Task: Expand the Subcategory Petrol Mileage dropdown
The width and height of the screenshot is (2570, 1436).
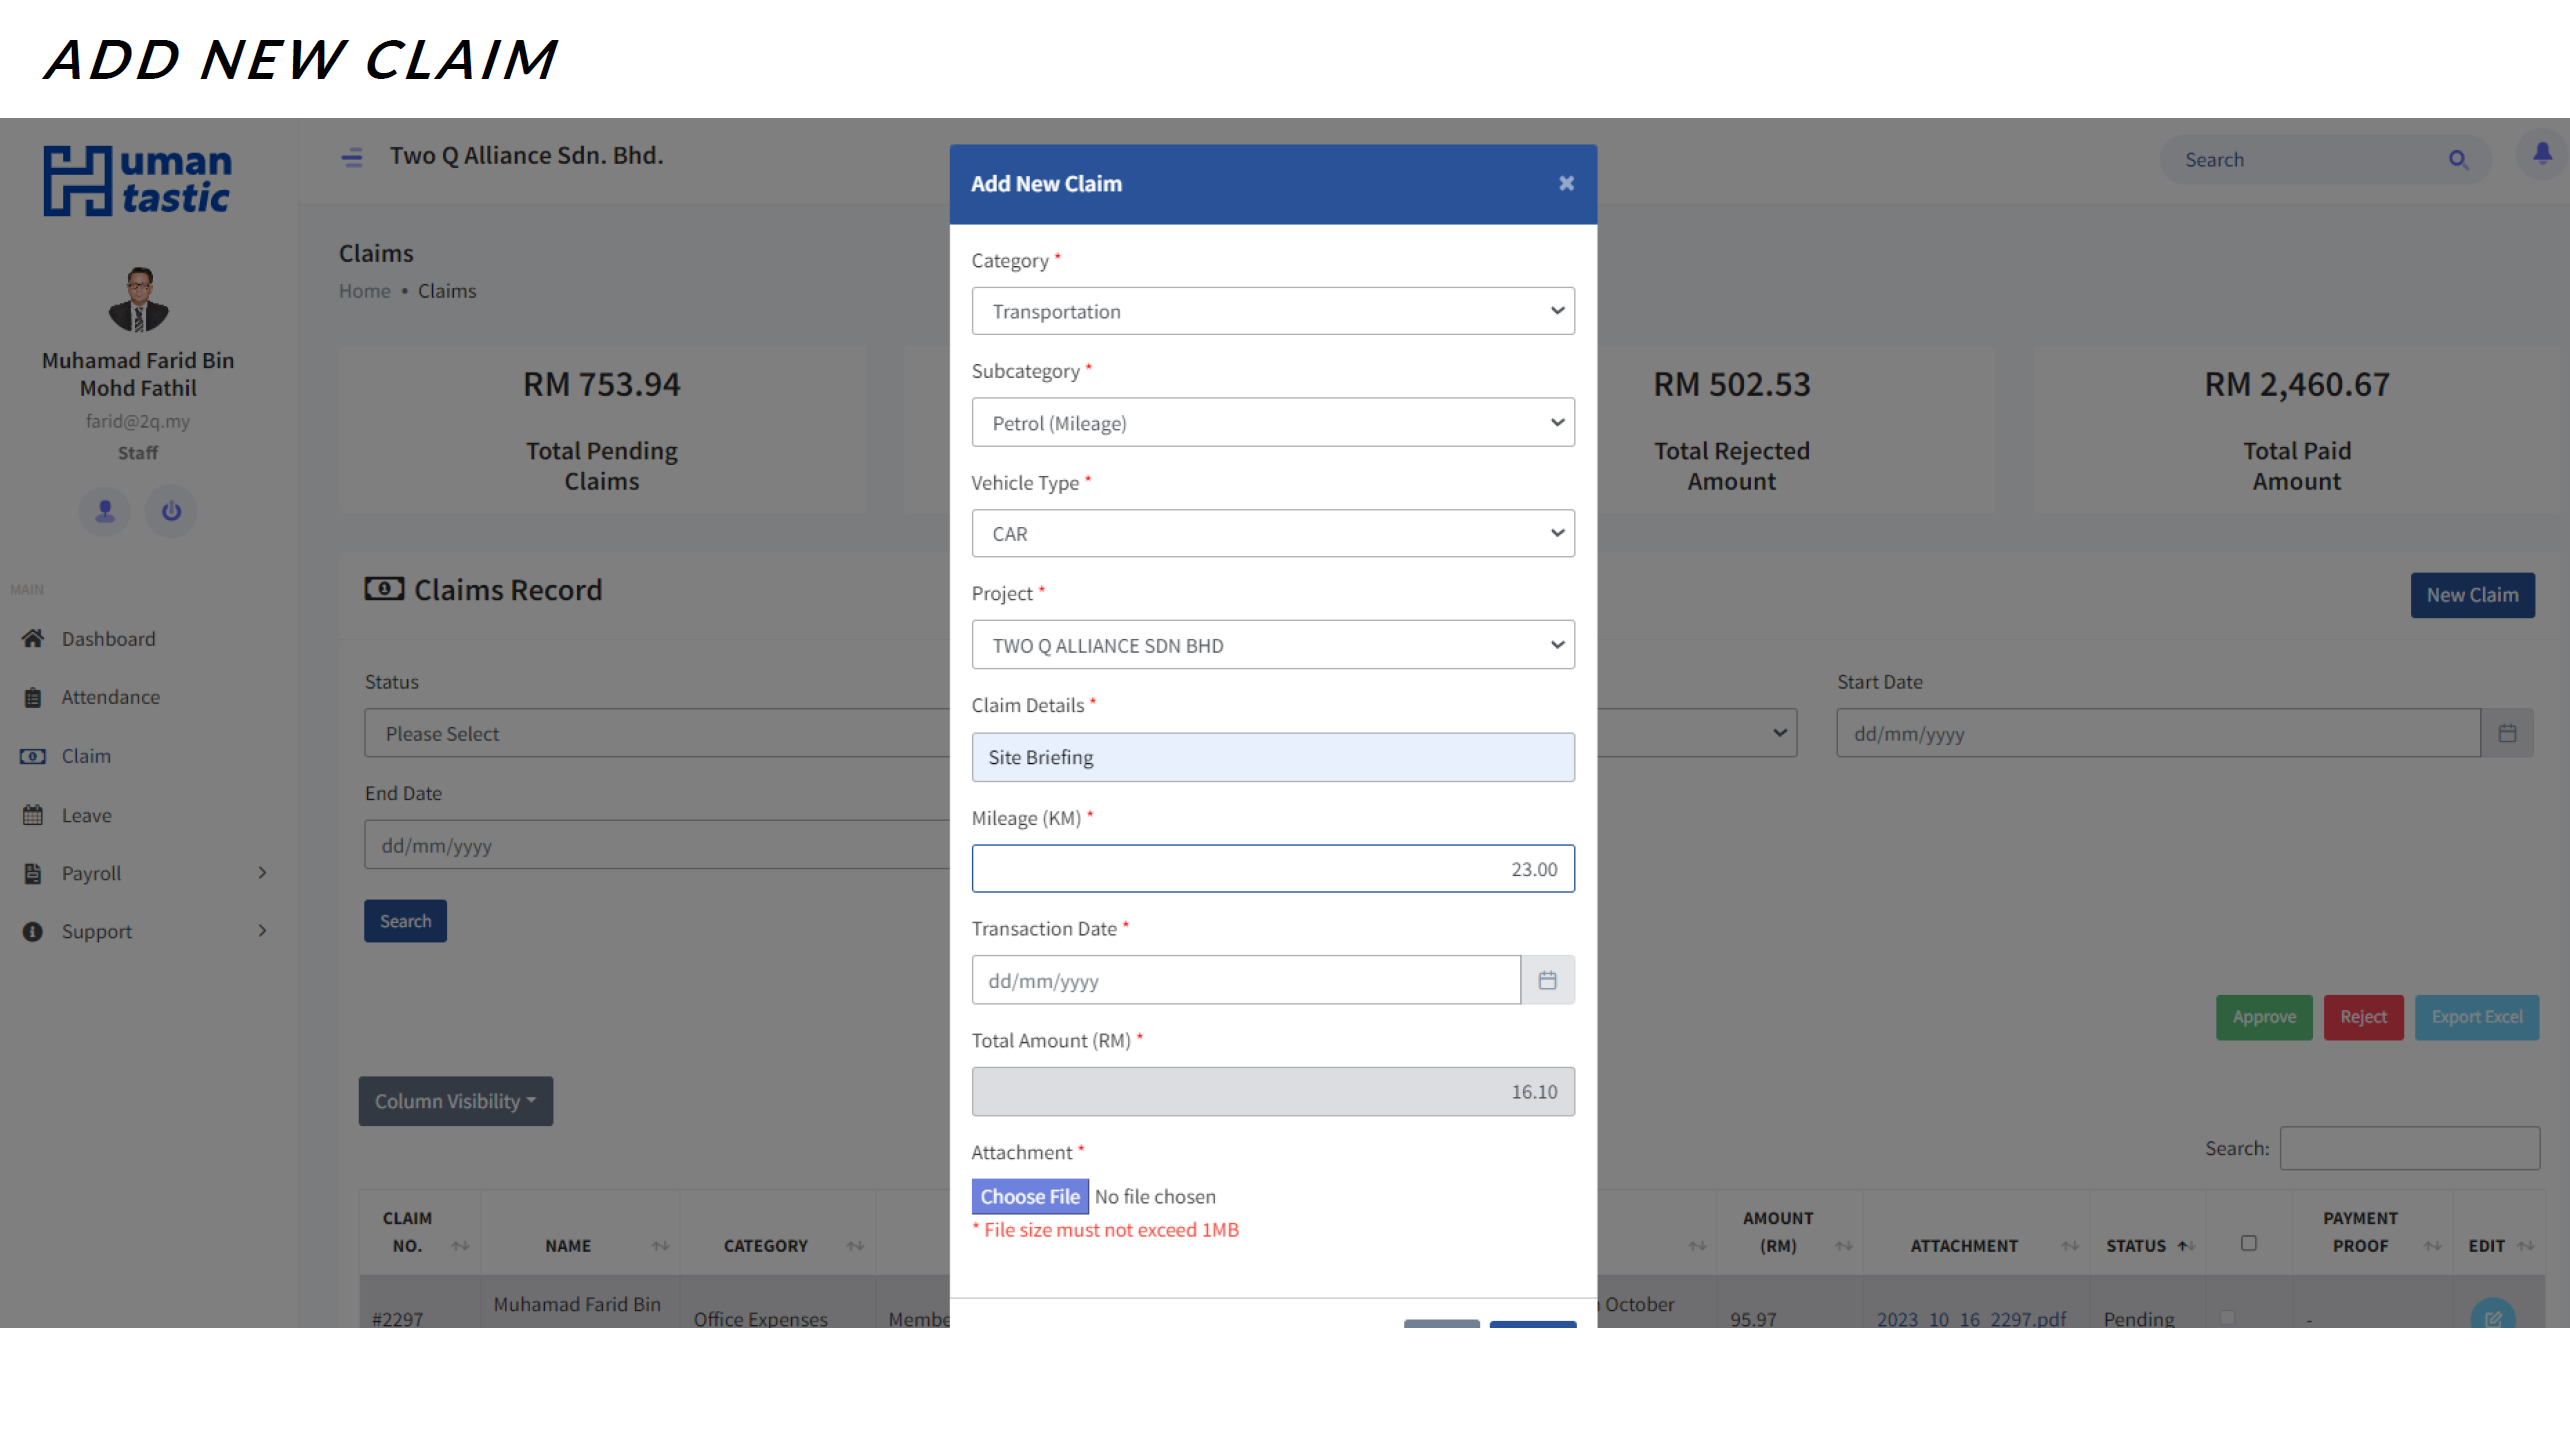Action: 1273,422
